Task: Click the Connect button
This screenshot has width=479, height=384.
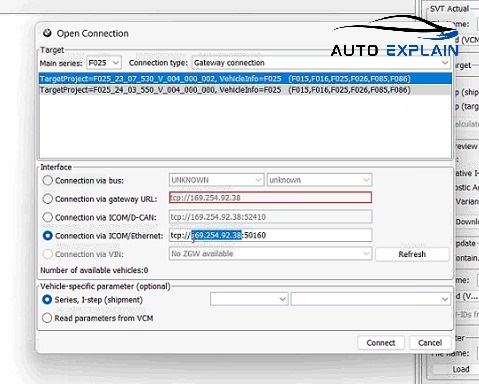Action: tap(381, 343)
